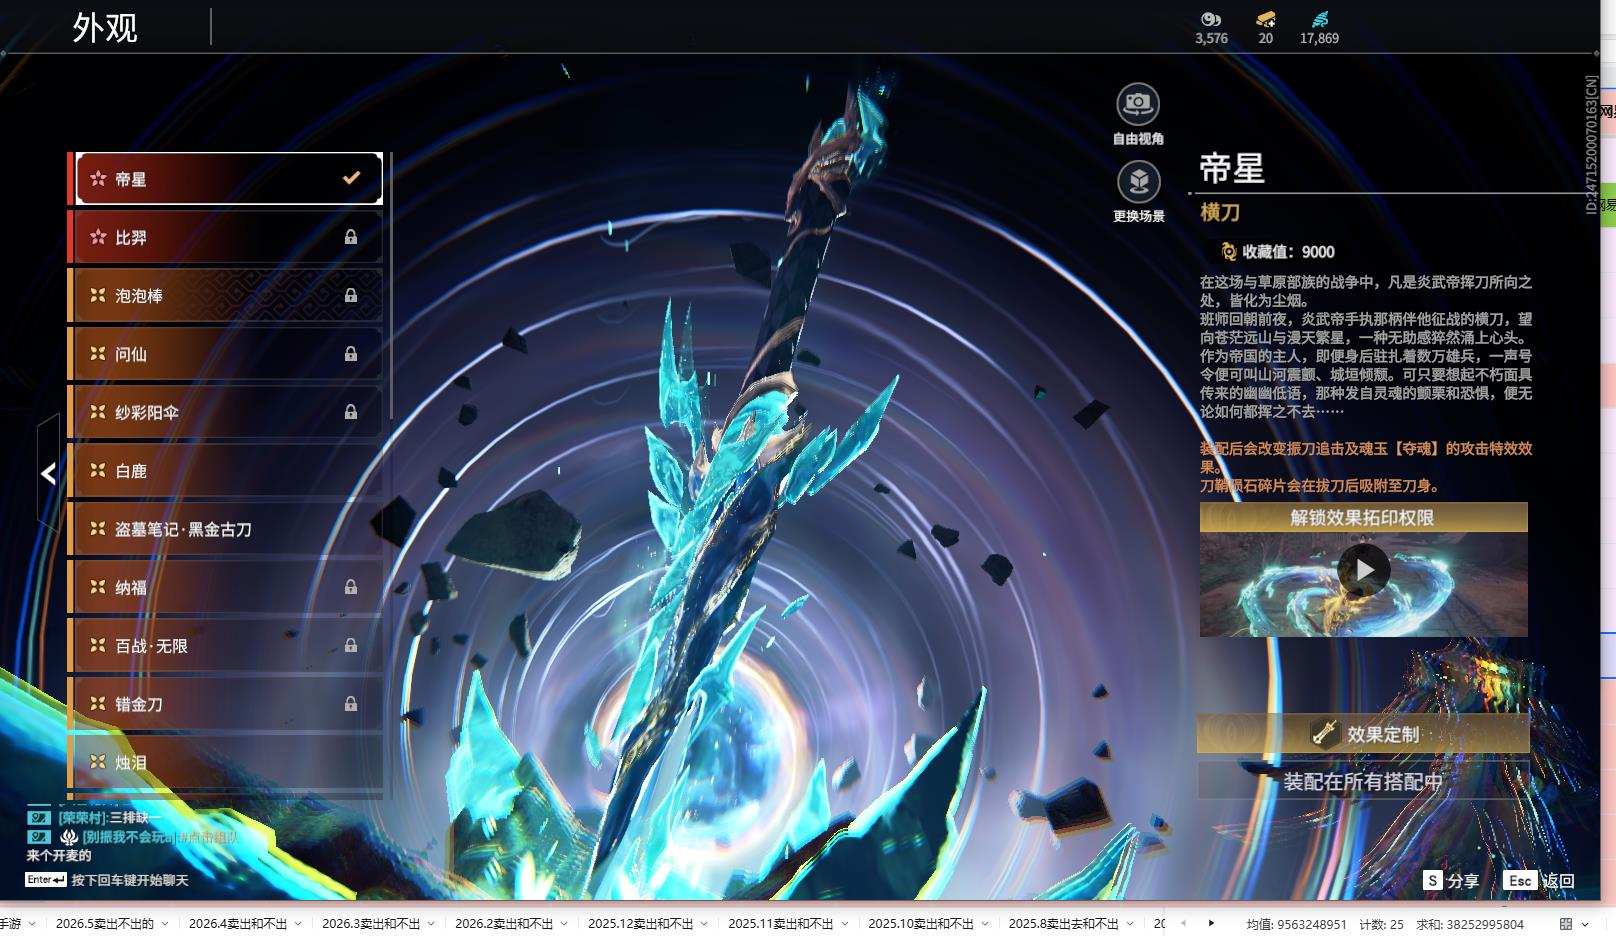
Task: Click the Esc 返回 back button
Action: 1539,880
